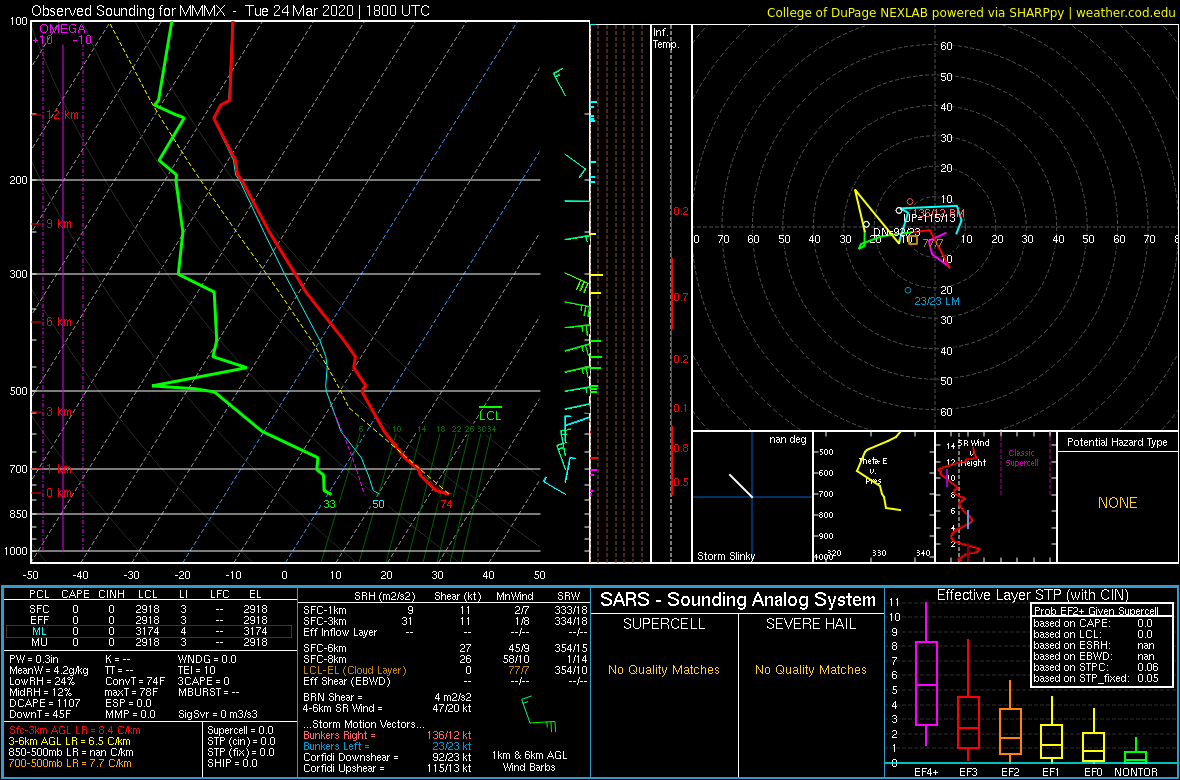Viewport: 1180px width, 780px height.
Task: Select the Bunkers Right storm motion
Action: pos(387,735)
